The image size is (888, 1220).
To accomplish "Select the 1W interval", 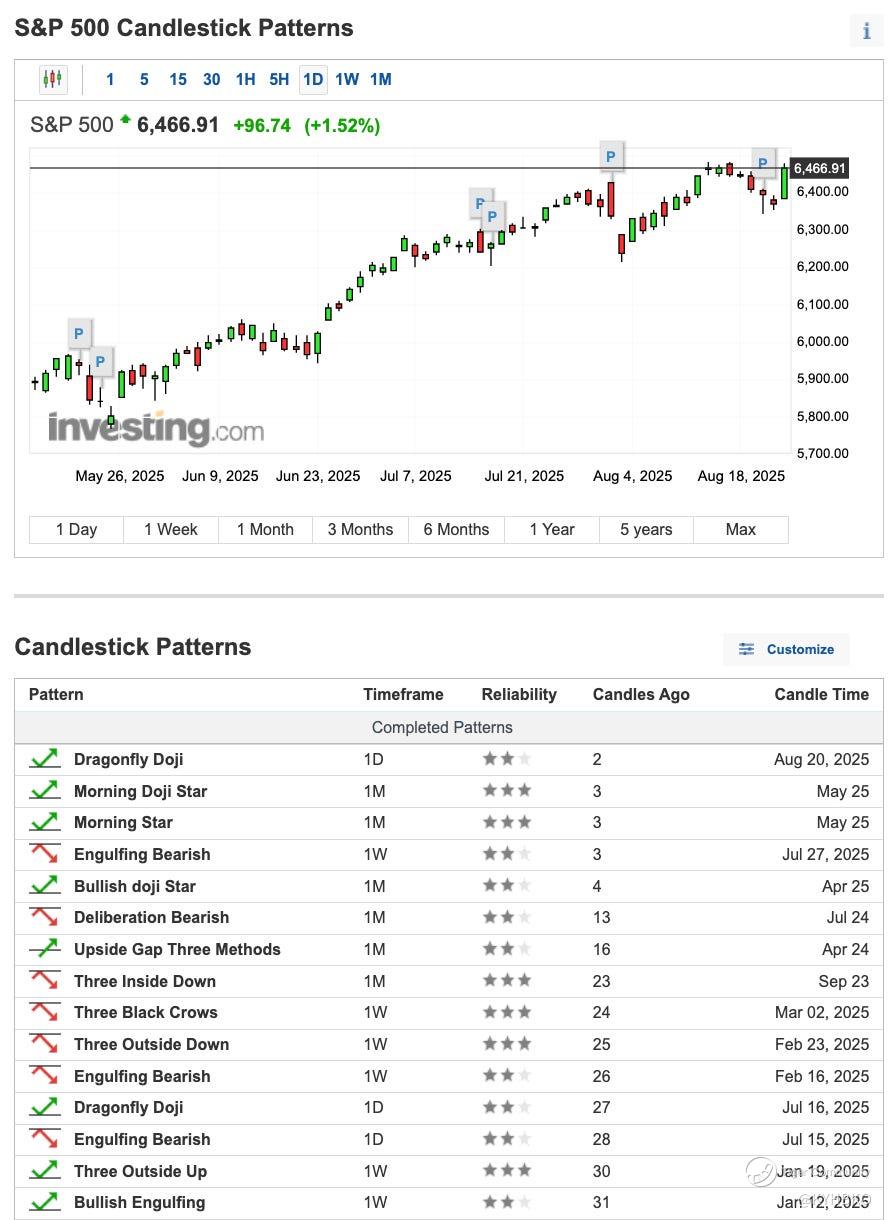I will 347,79.
